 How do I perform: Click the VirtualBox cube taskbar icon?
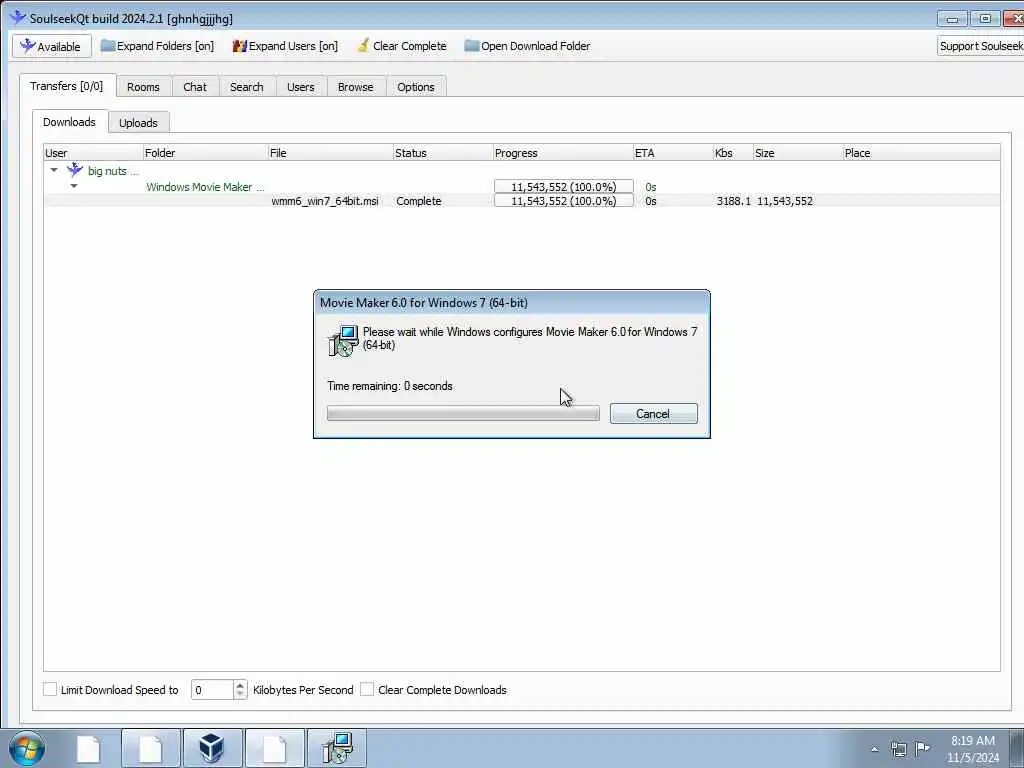coord(212,748)
